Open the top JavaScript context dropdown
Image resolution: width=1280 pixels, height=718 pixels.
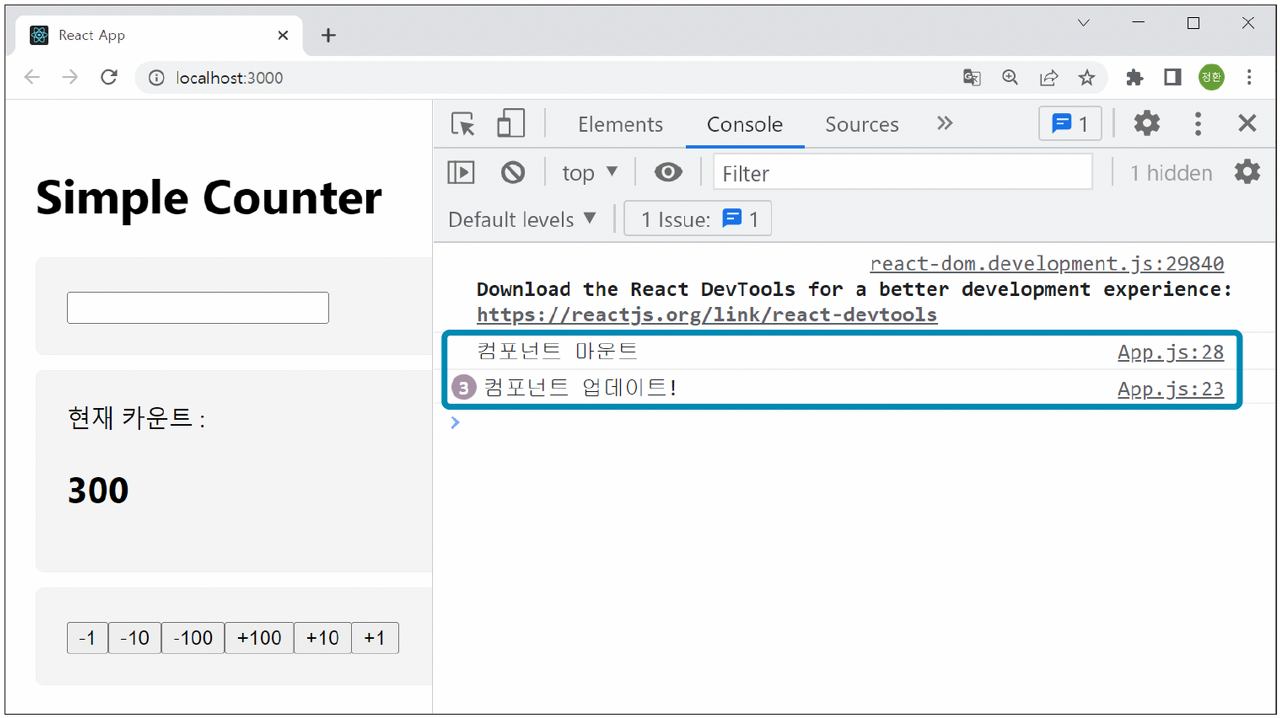point(590,172)
